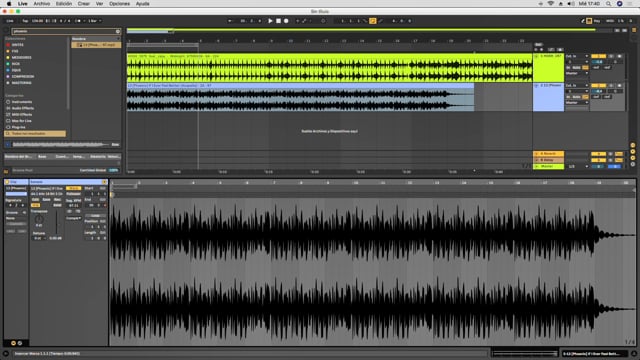
Task: Select the MASTERING collection
Action: (x=21, y=83)
